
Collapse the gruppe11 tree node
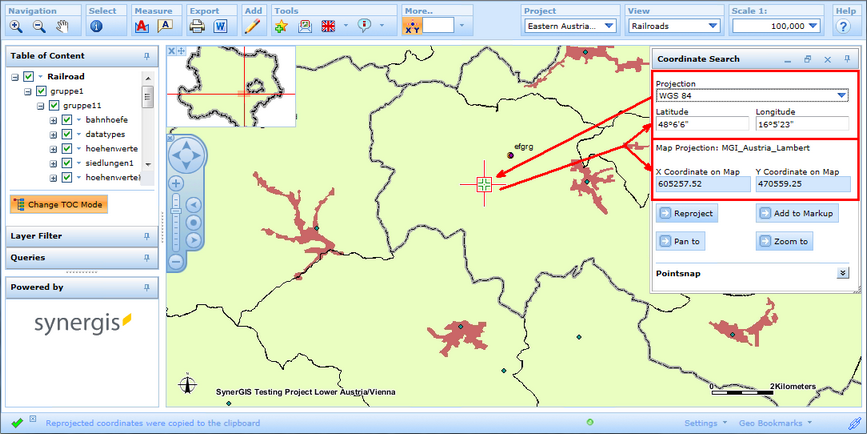pos(40,106)
